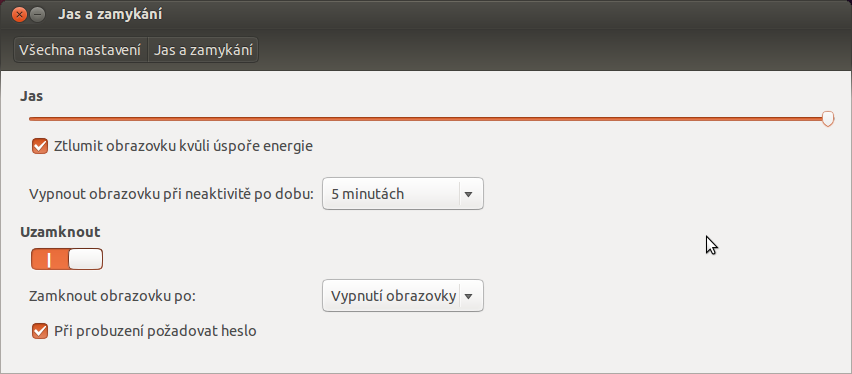Click the white knob of the lock switch
This screenshot has height=374, width=852.
[85, 259]
